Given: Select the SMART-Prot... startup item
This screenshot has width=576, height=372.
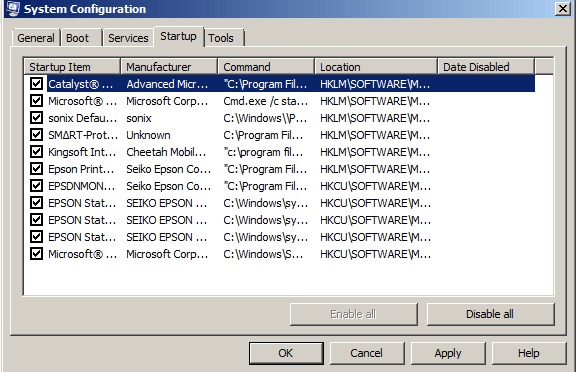Looking at the screenshot, I should tap(83, 135).
